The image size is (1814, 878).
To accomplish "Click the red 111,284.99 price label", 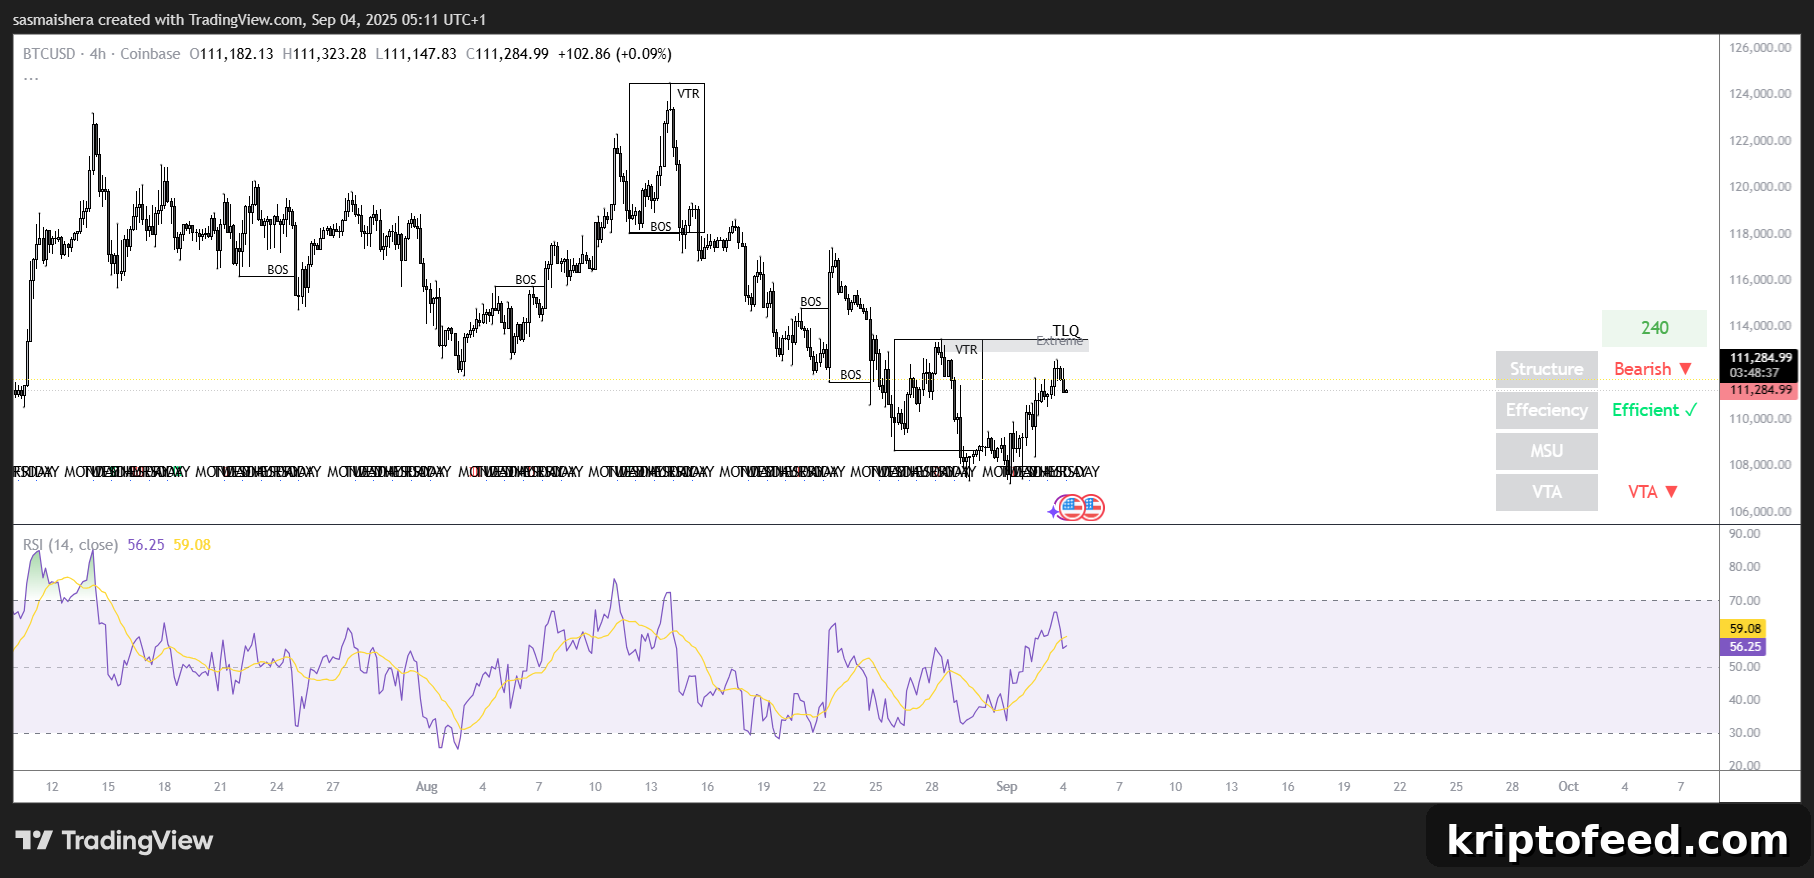I will coord(1761,391).
